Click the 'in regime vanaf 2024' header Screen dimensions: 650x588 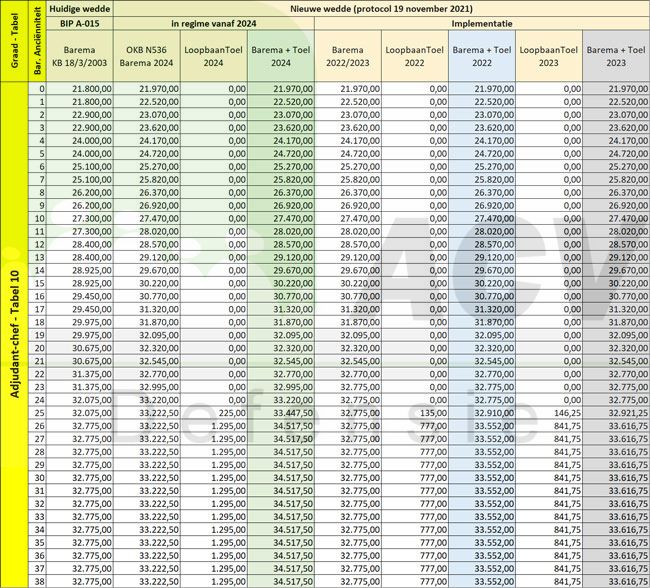(214, 23)
